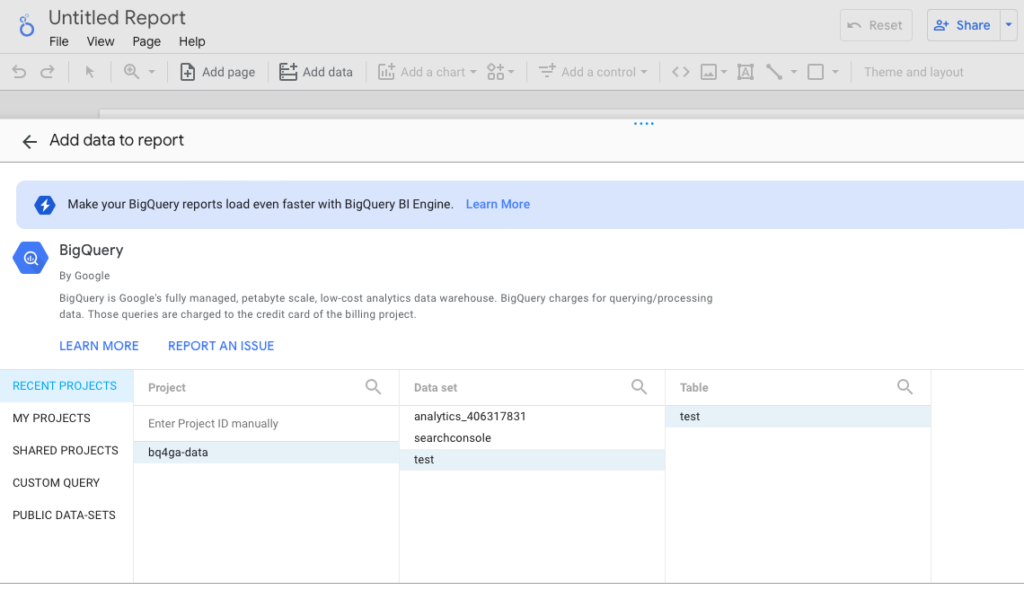Click the LEARN MORE link under BigQuery

tap(99, 346)
